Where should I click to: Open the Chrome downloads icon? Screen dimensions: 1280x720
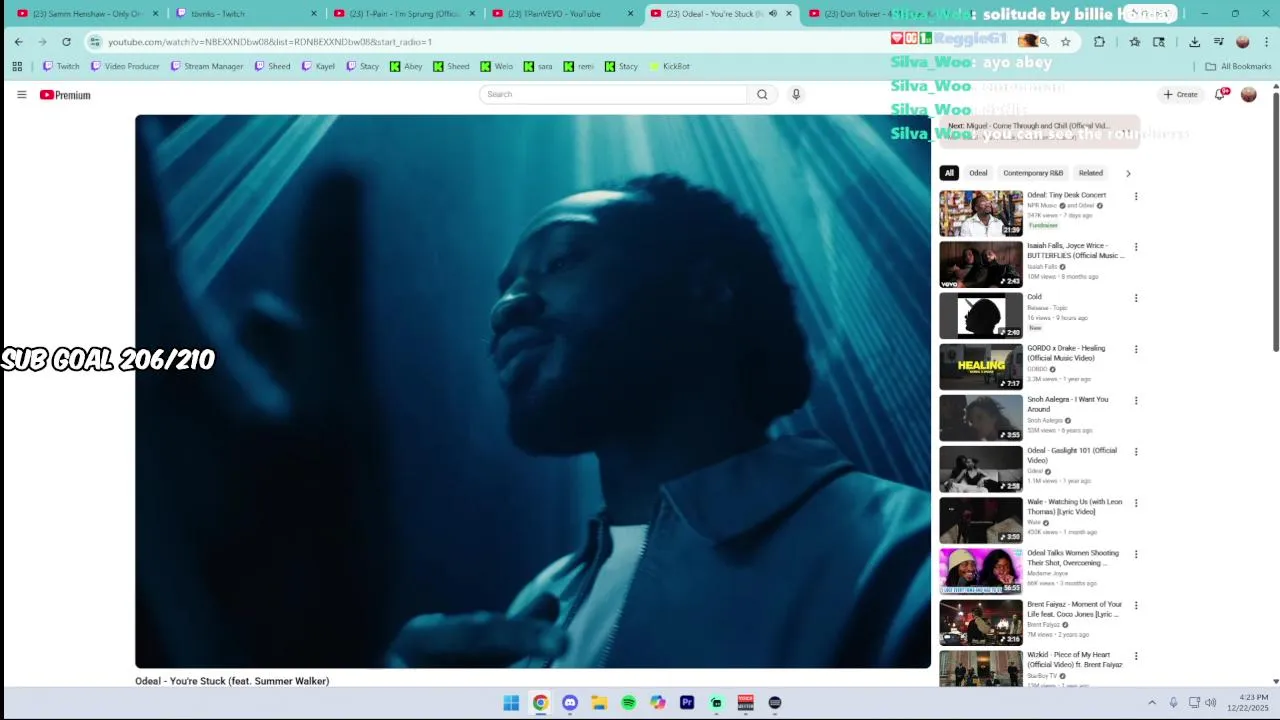tap(1194, 42)
